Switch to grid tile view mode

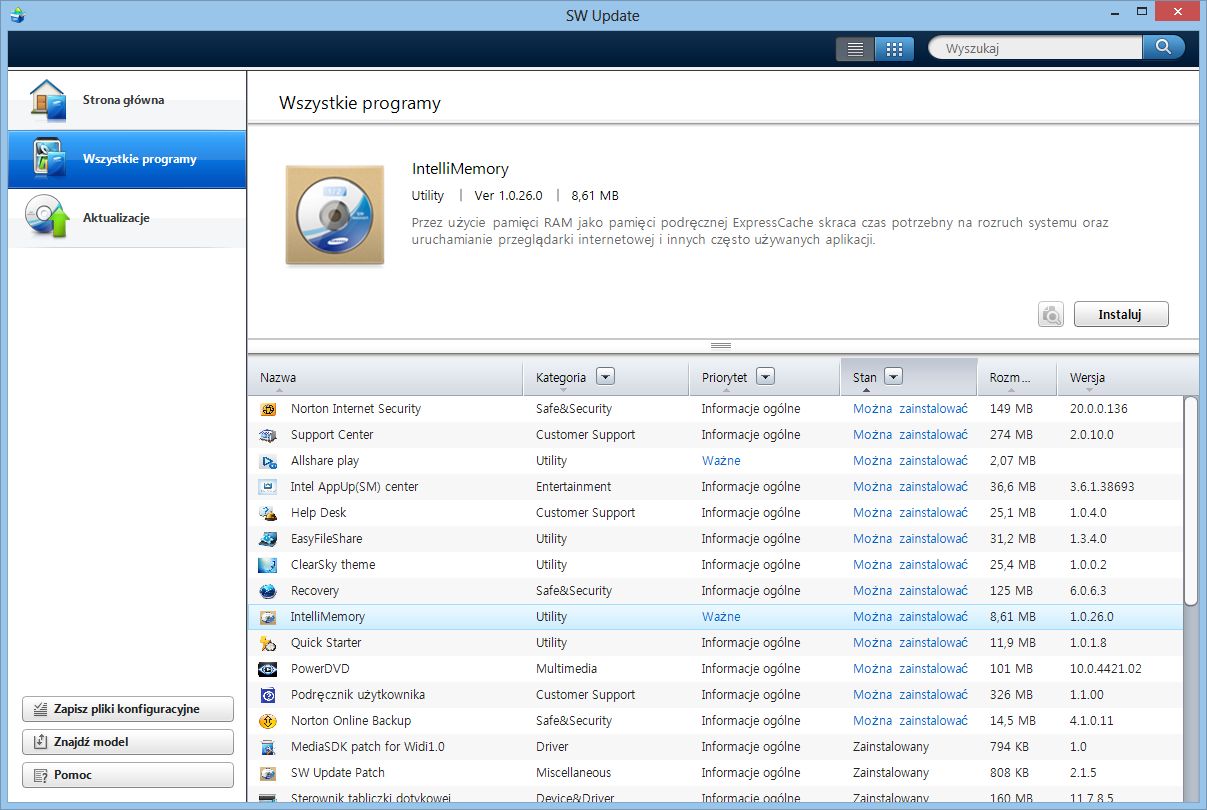[894, 49]
